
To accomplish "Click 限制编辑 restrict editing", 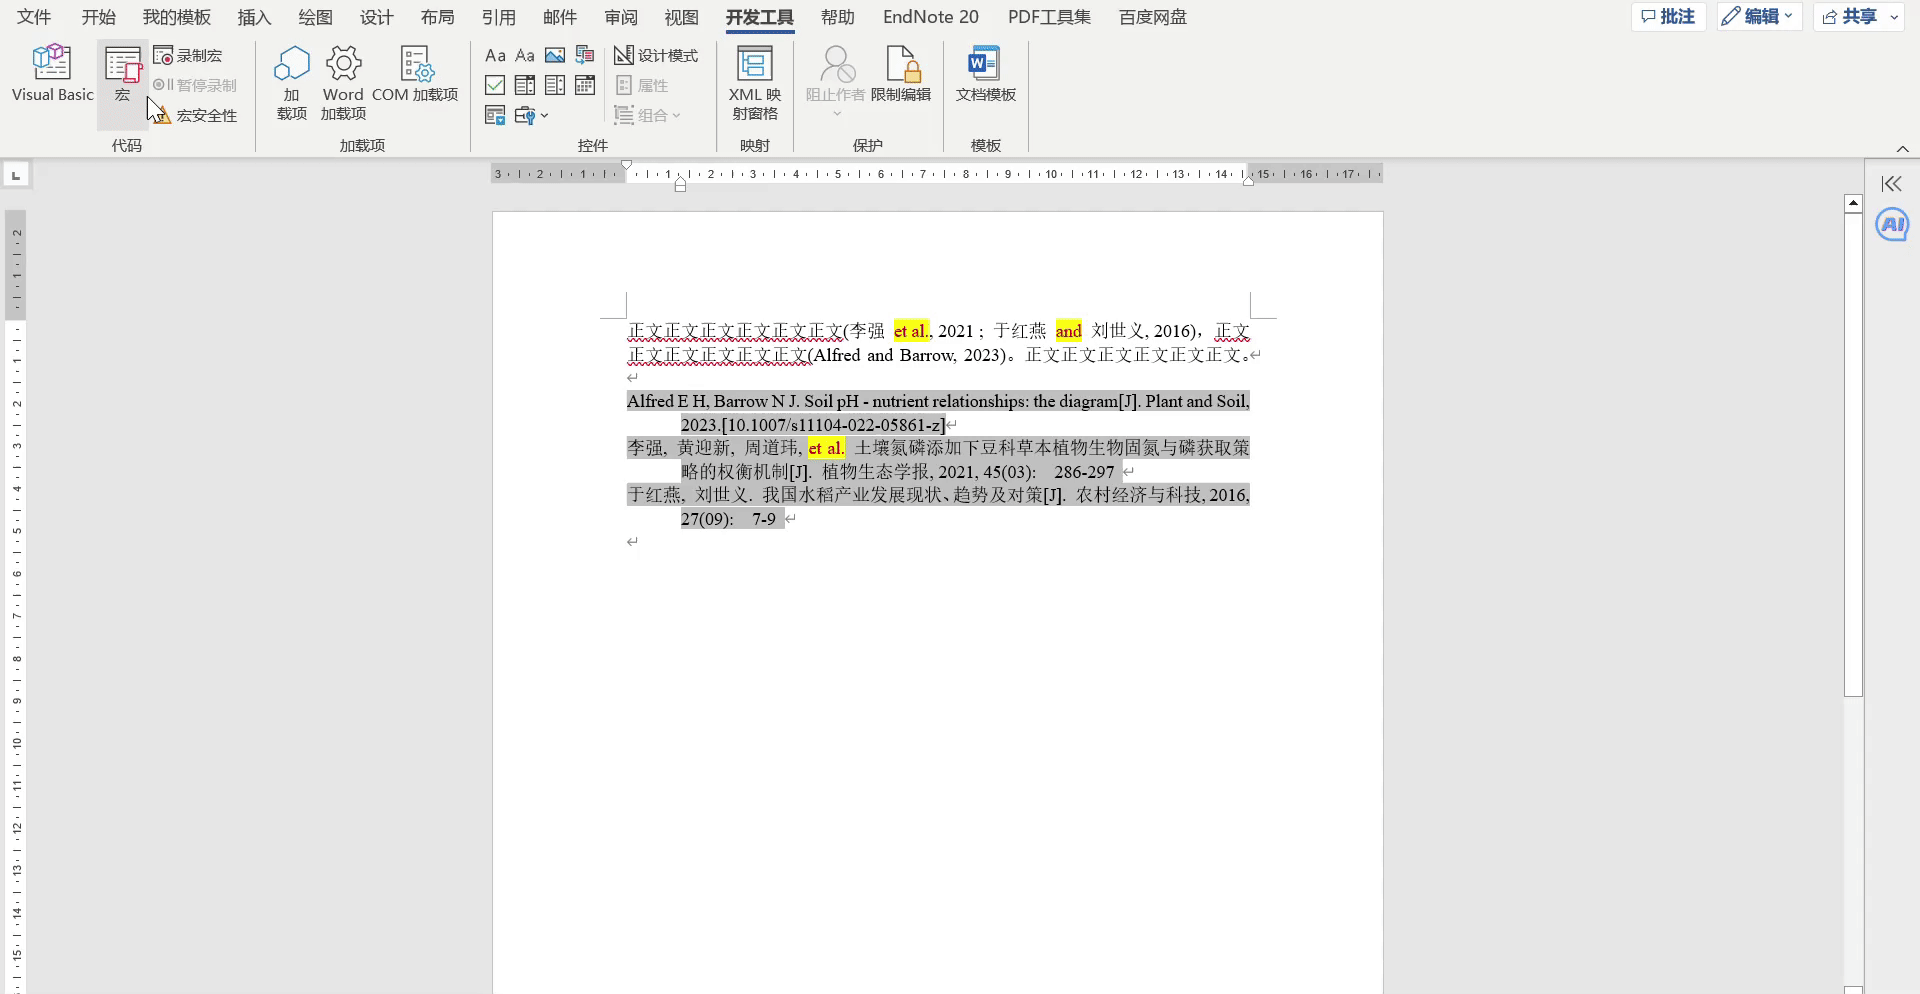I will [901, 73].
